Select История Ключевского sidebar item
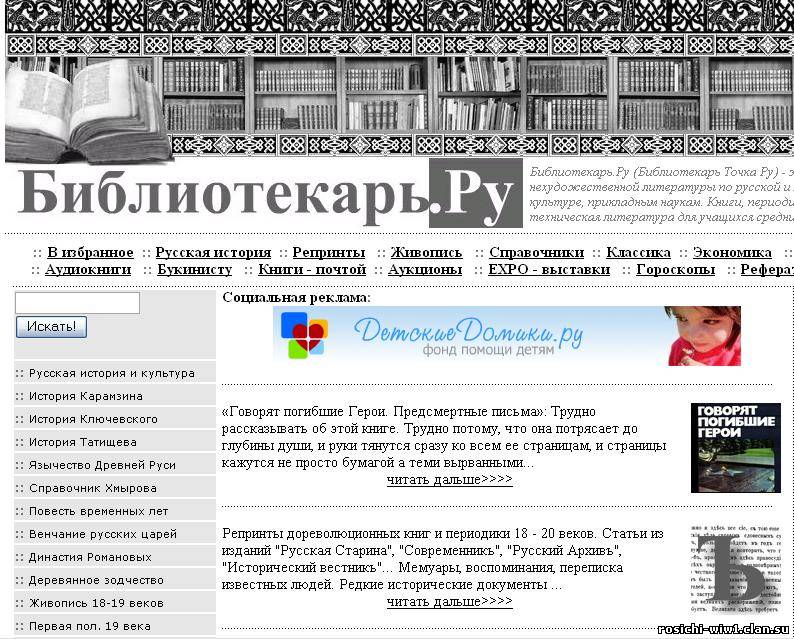The image size is (794, 639). pyautogui.click(x=115, y=419)
